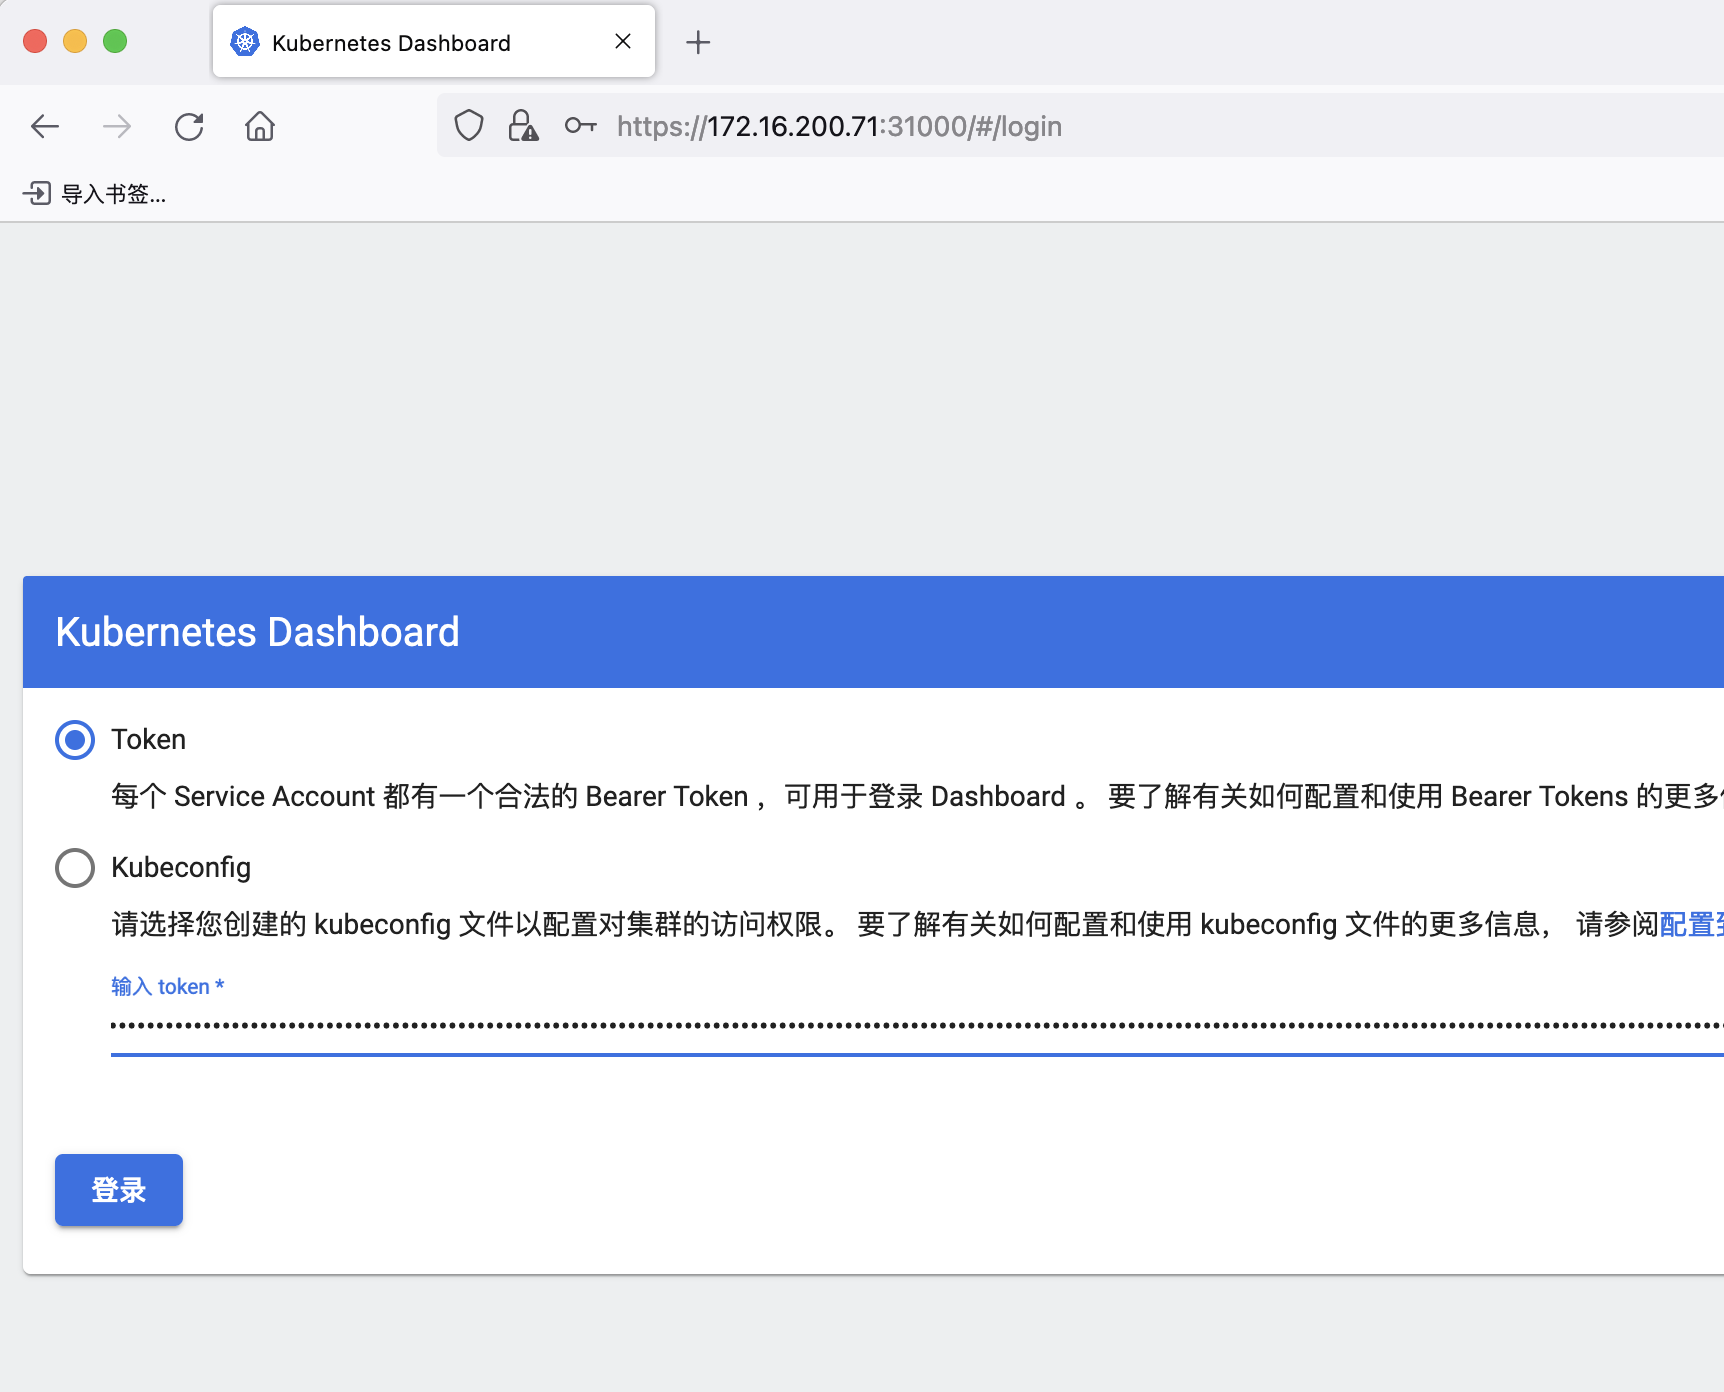Click the token input field
Viewport: 1724px width, 1392px height.
(917, 1027)
